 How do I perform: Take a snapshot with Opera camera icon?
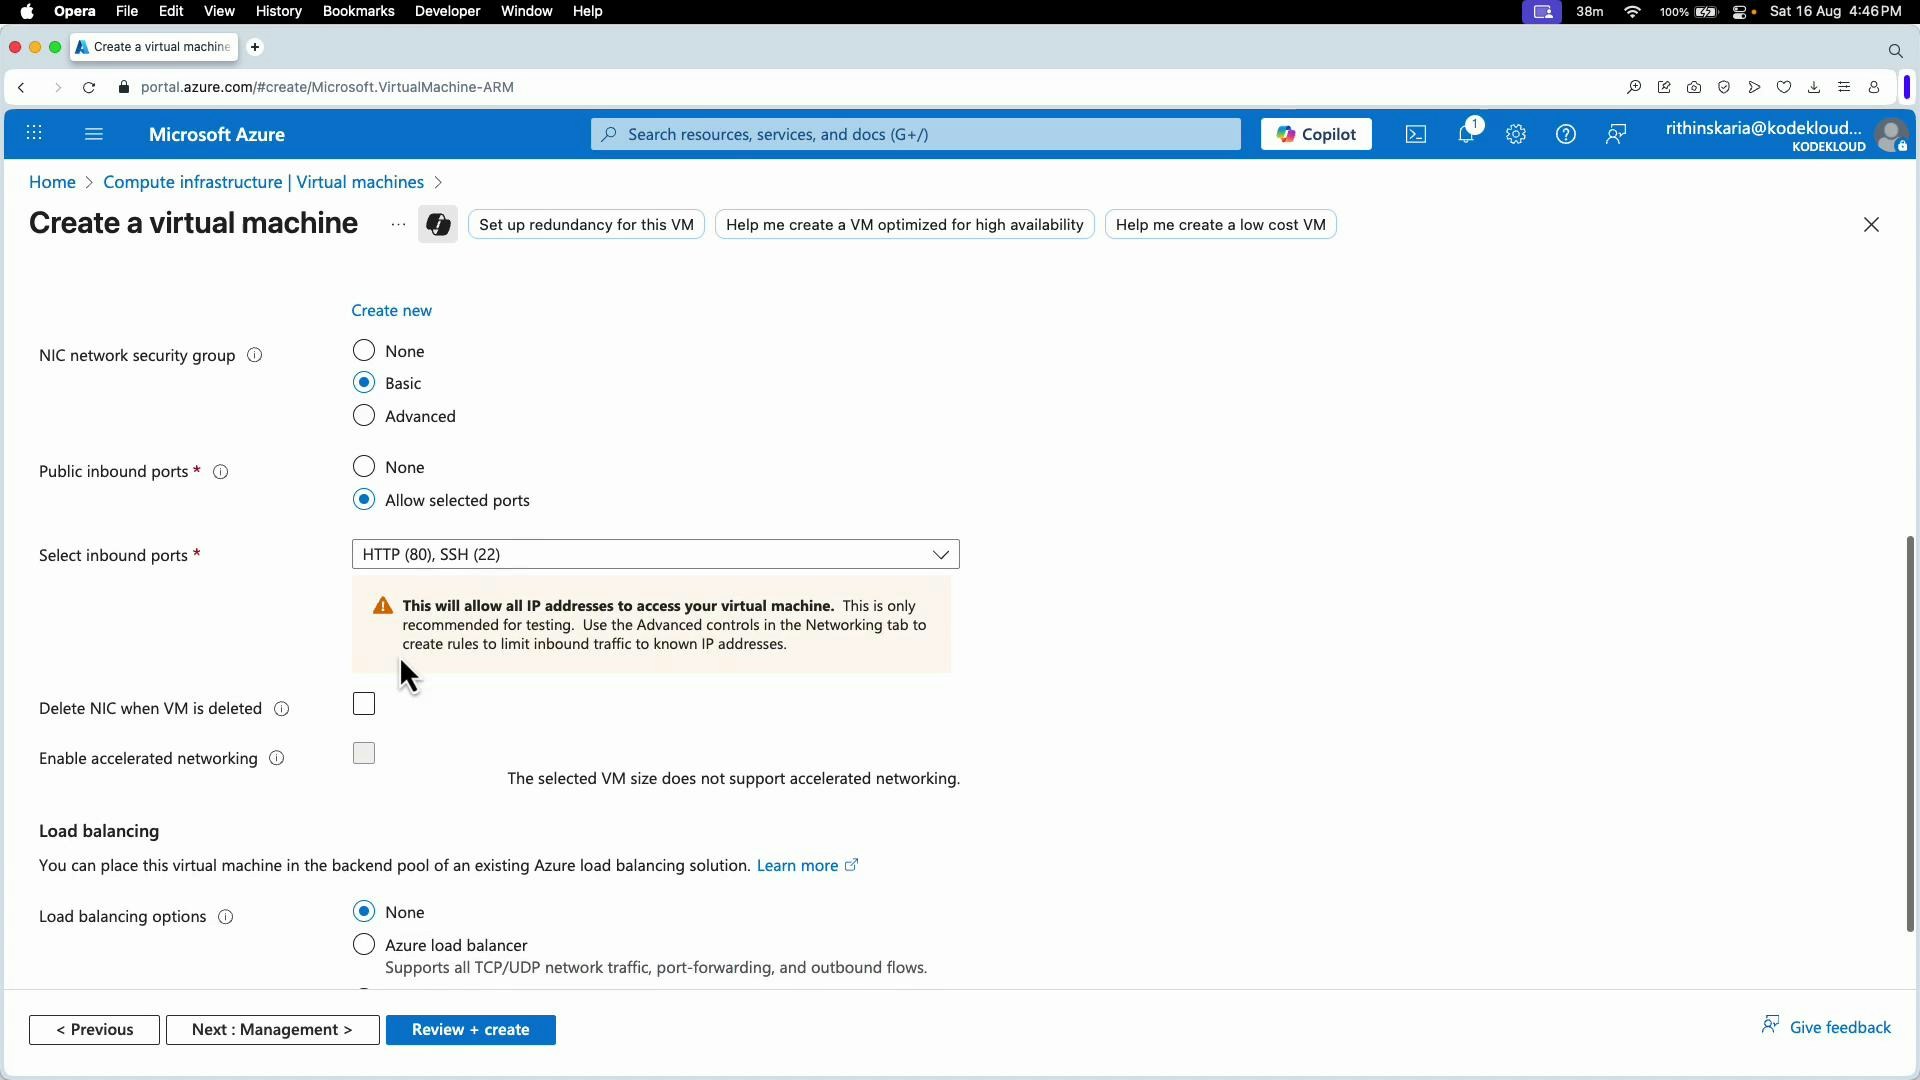tap(1694, 87)
